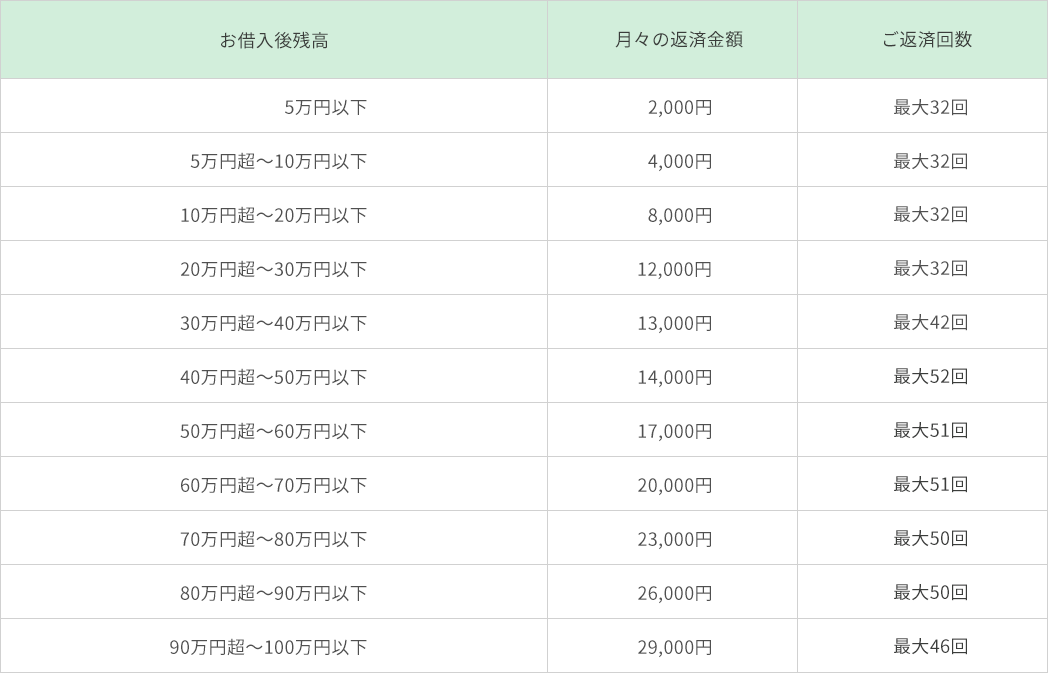Click the 17,000円 payment amount
1048x673 pixels.
point(675,431)
